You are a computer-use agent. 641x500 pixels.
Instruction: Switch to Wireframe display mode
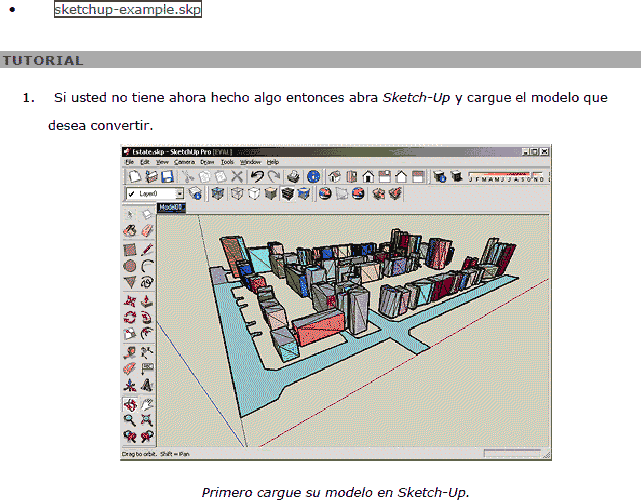237,193
